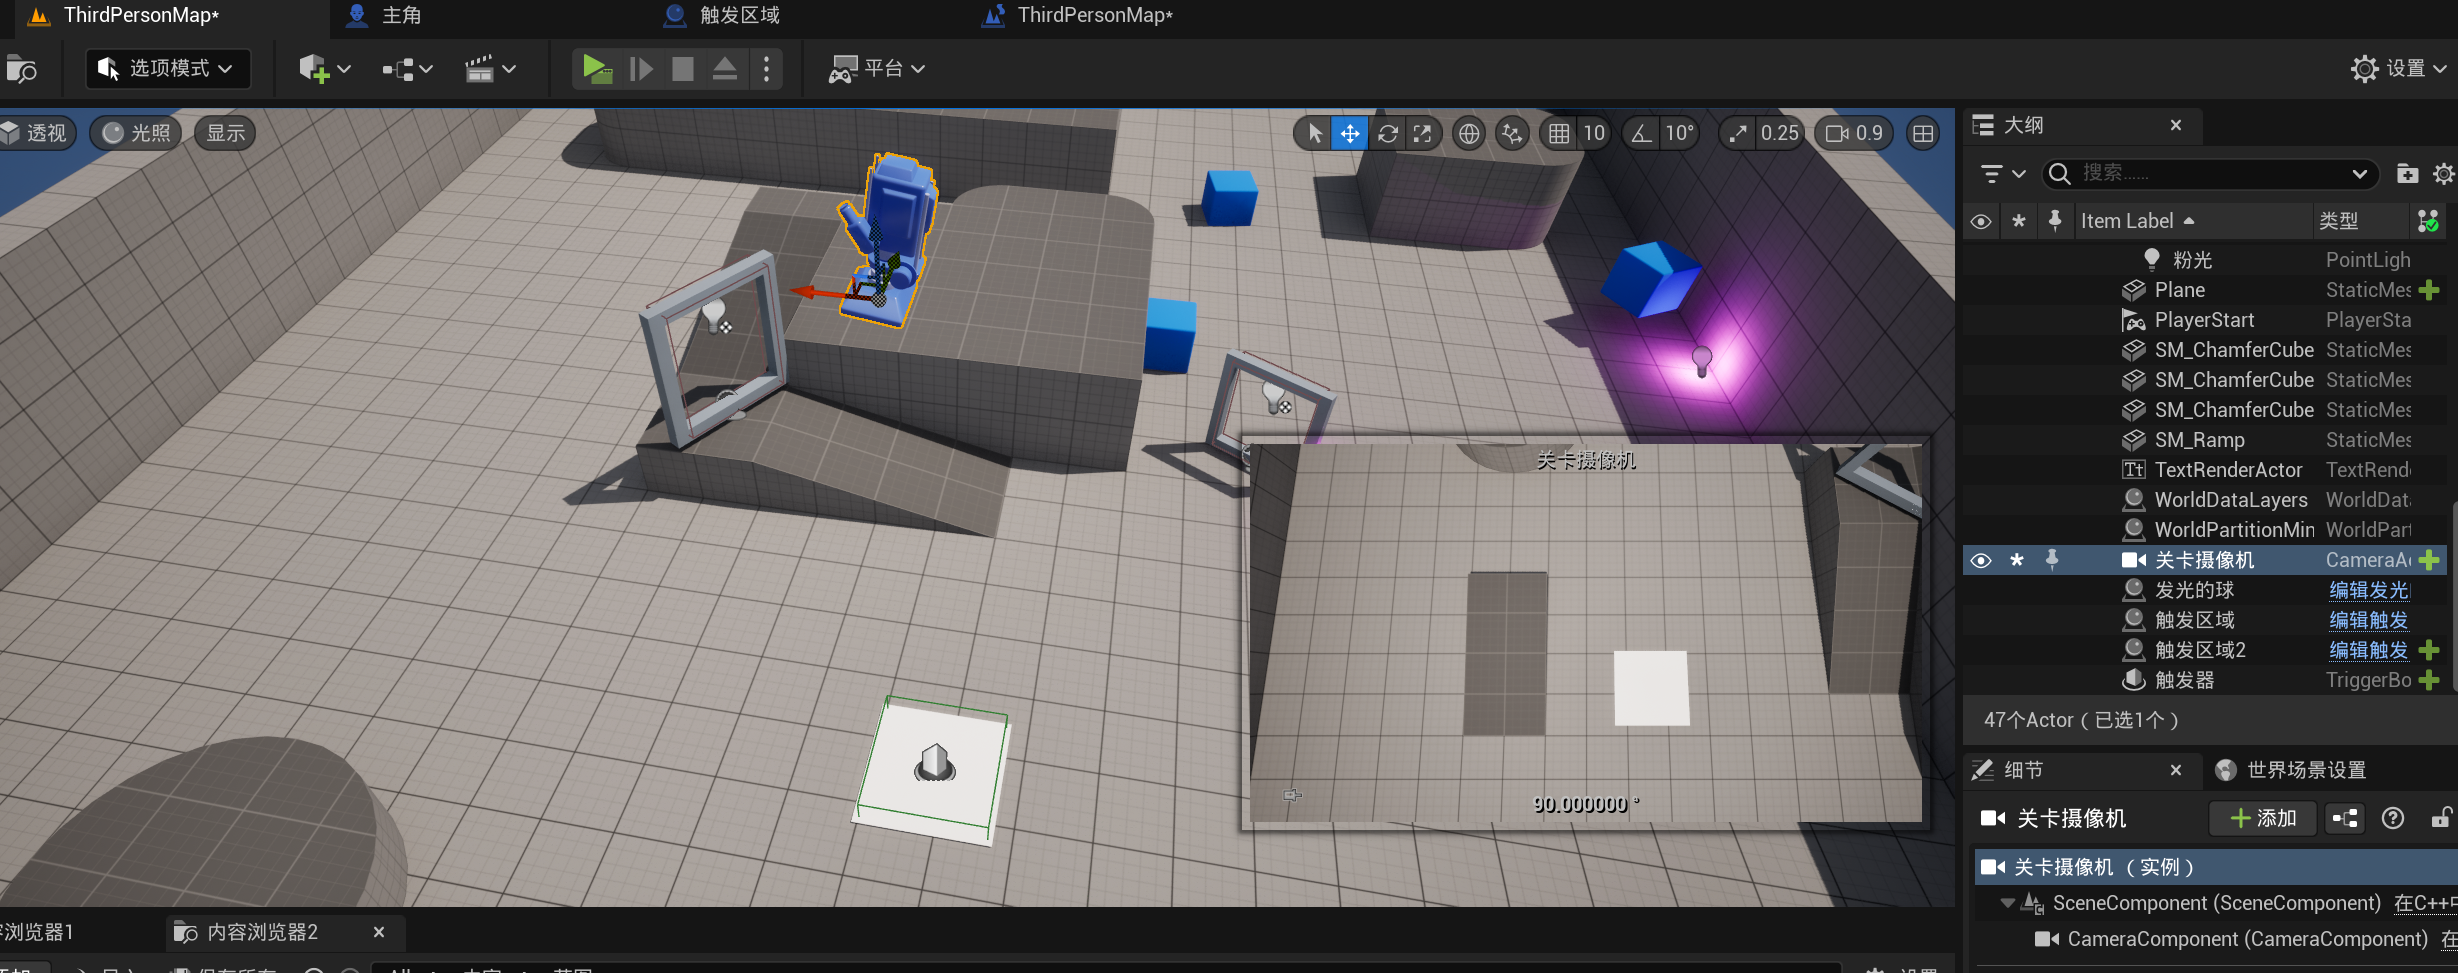Click the 添加 add component button
The height and width of the screenshot is (973, 2458).
tap(2263, 818)
